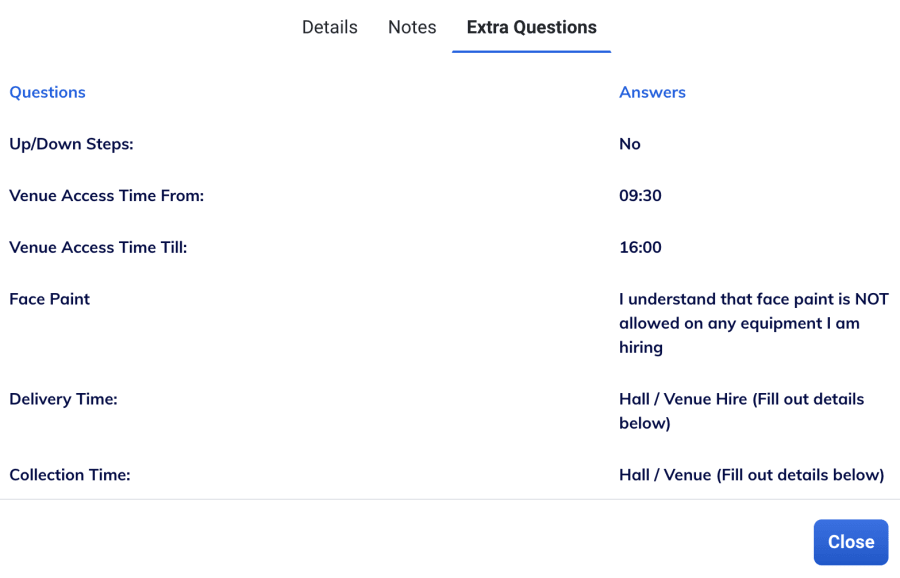Click the Collection Time question label
Viewport: 900px width, 578px height.
(x=70, y=475)
